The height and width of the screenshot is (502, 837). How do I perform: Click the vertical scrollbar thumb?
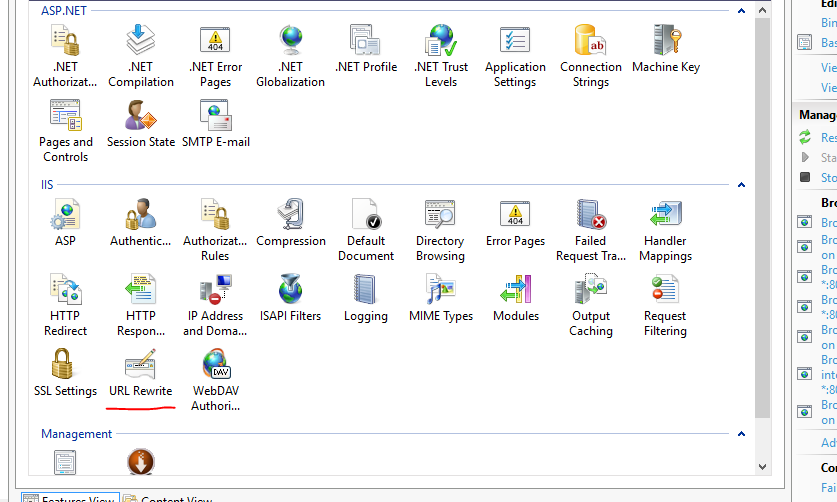click(x=762, y=218)
